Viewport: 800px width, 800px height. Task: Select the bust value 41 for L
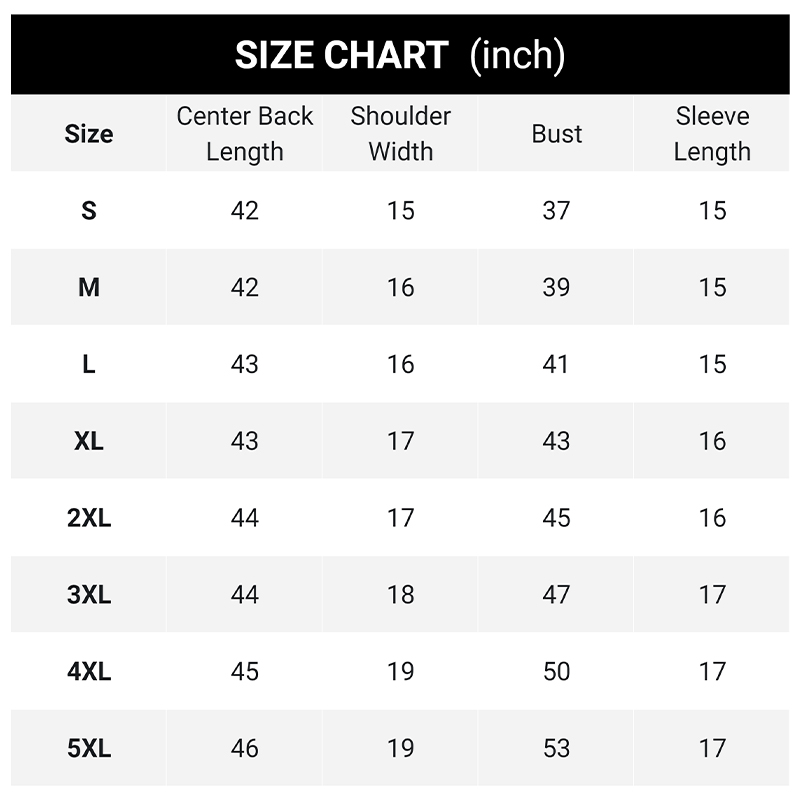click(x=556, y=364)
